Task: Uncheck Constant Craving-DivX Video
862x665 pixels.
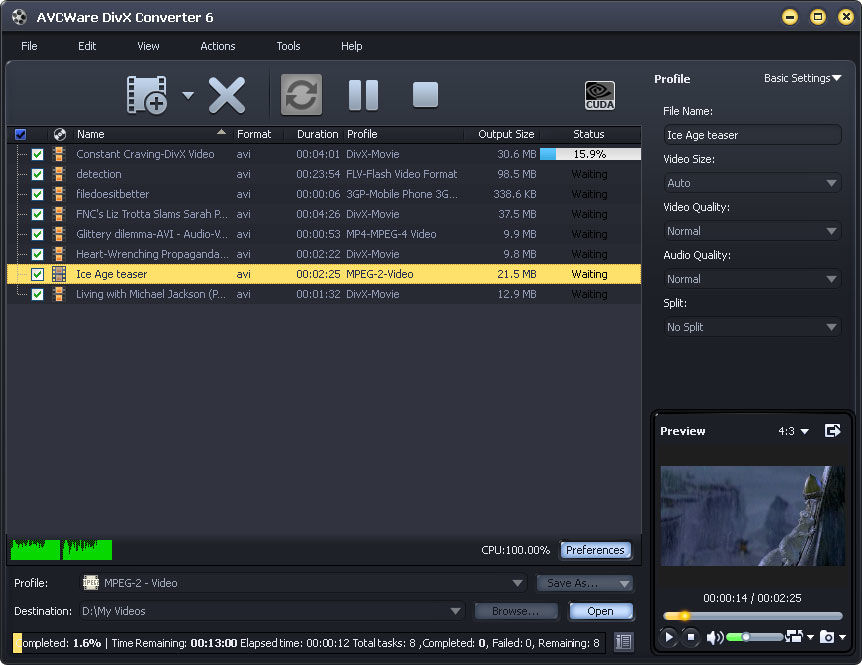Action: (37, 154)
